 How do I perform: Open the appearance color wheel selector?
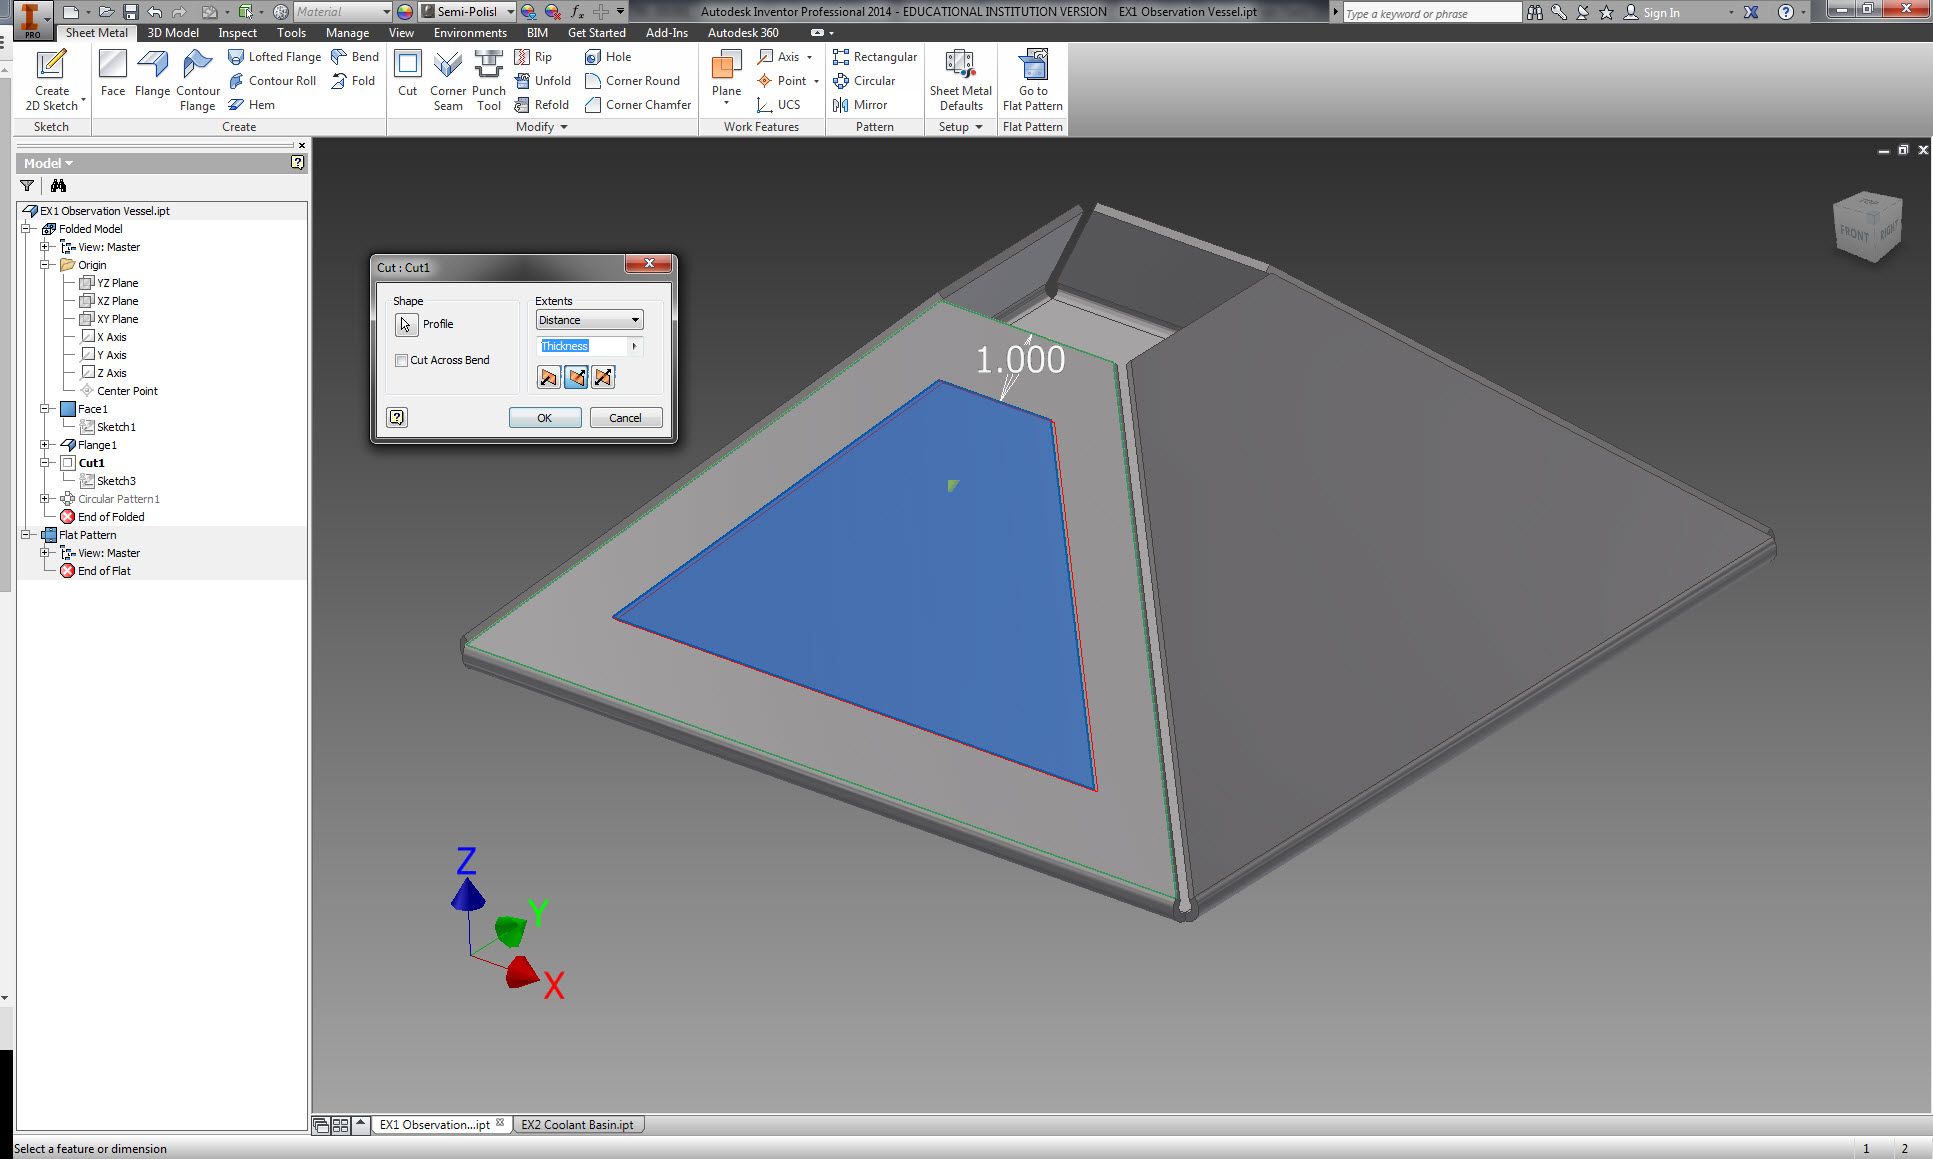405,12
